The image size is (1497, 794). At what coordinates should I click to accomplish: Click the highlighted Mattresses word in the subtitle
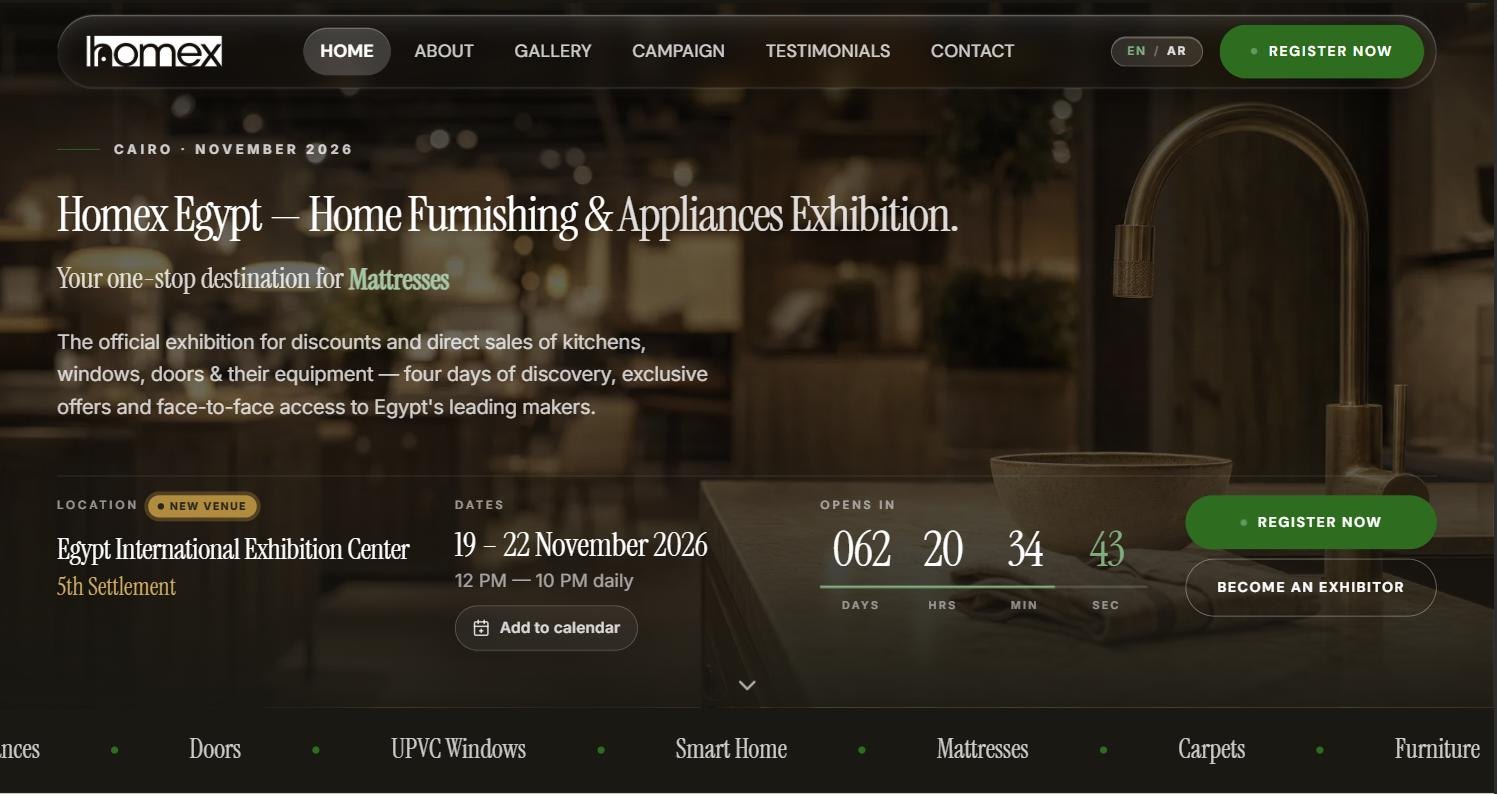coord(399,279)
